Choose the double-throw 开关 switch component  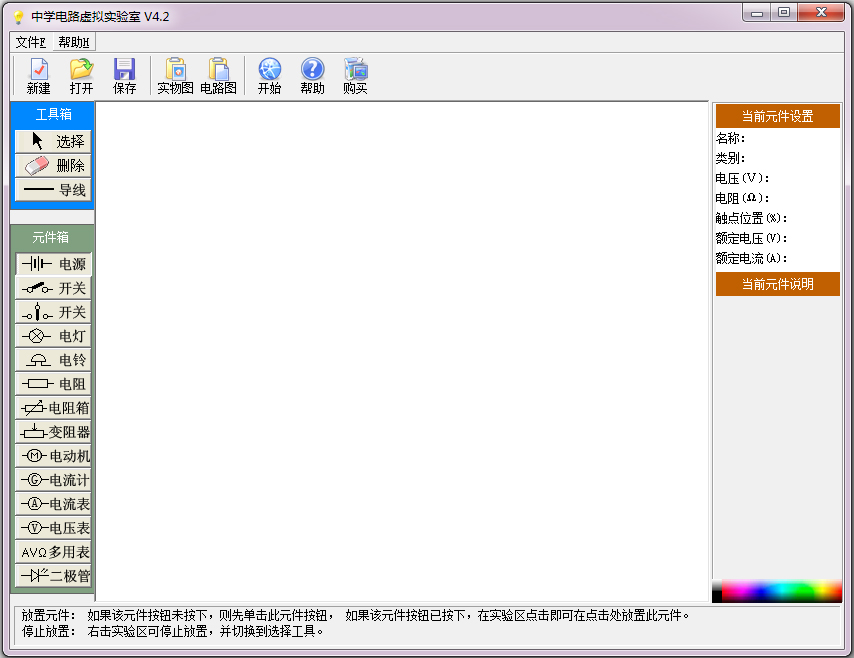coord(53,312)
